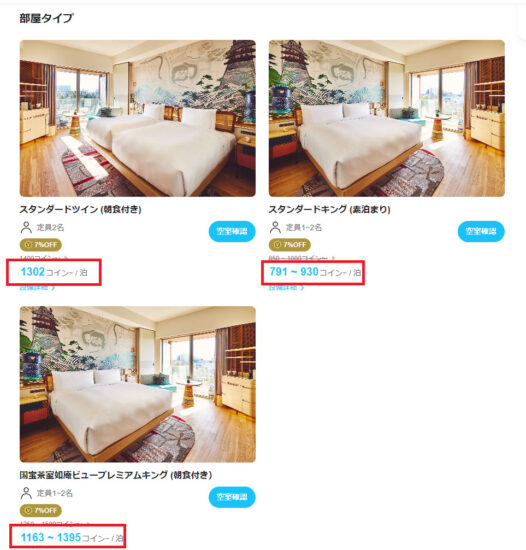The width and height of the screenshot is (526, 550).
Task: Open facility details link under Standard Twin
Action: (37, 288)
